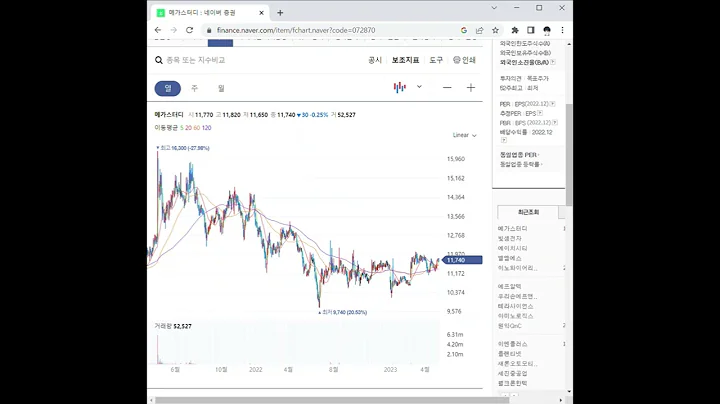Go back with browser back arrow
The image size is (720, 404).
158,30
